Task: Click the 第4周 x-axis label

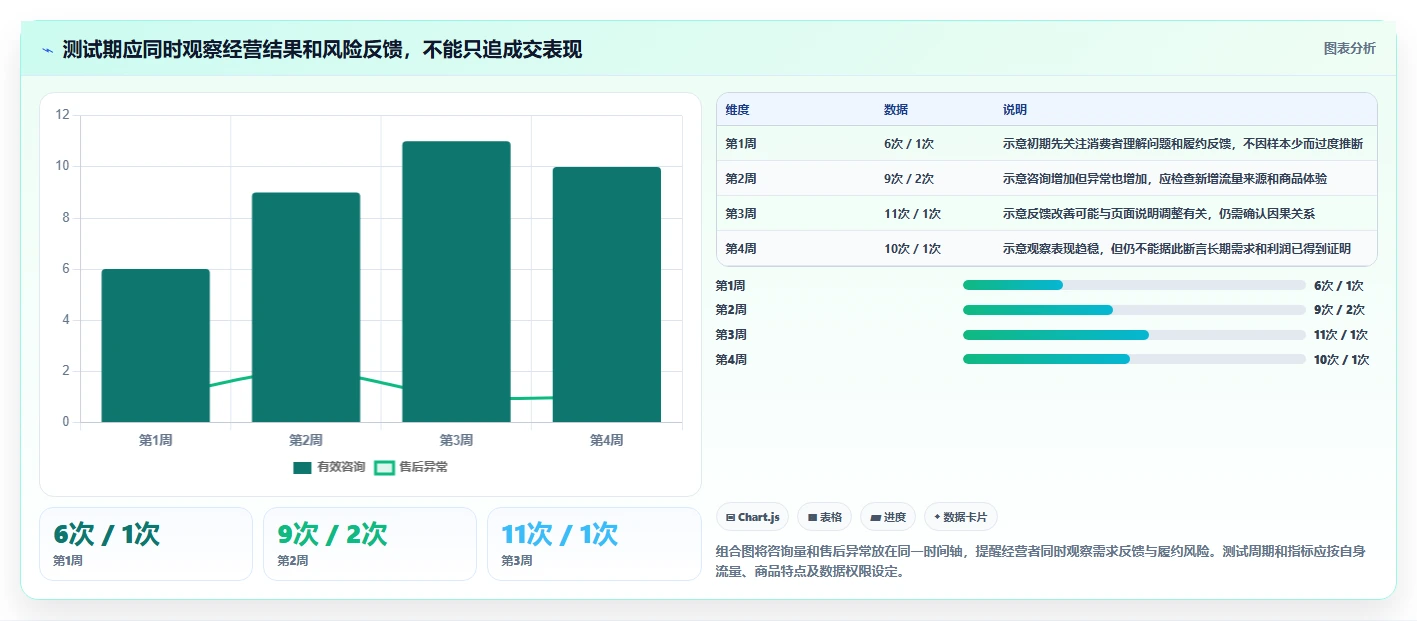Action: pos(606,440)
